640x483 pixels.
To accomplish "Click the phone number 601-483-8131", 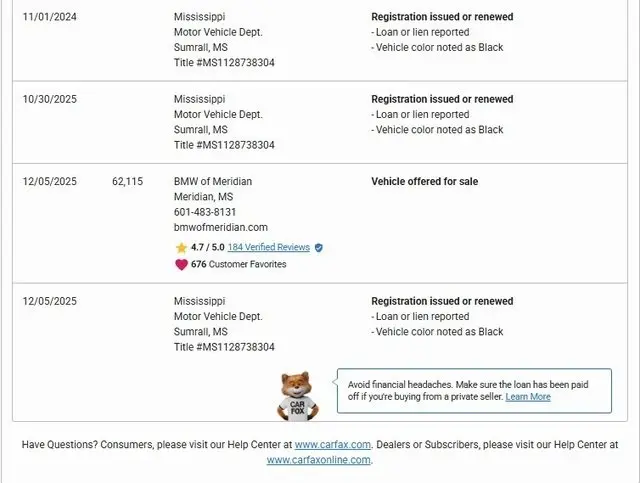I will click(205, 212).
